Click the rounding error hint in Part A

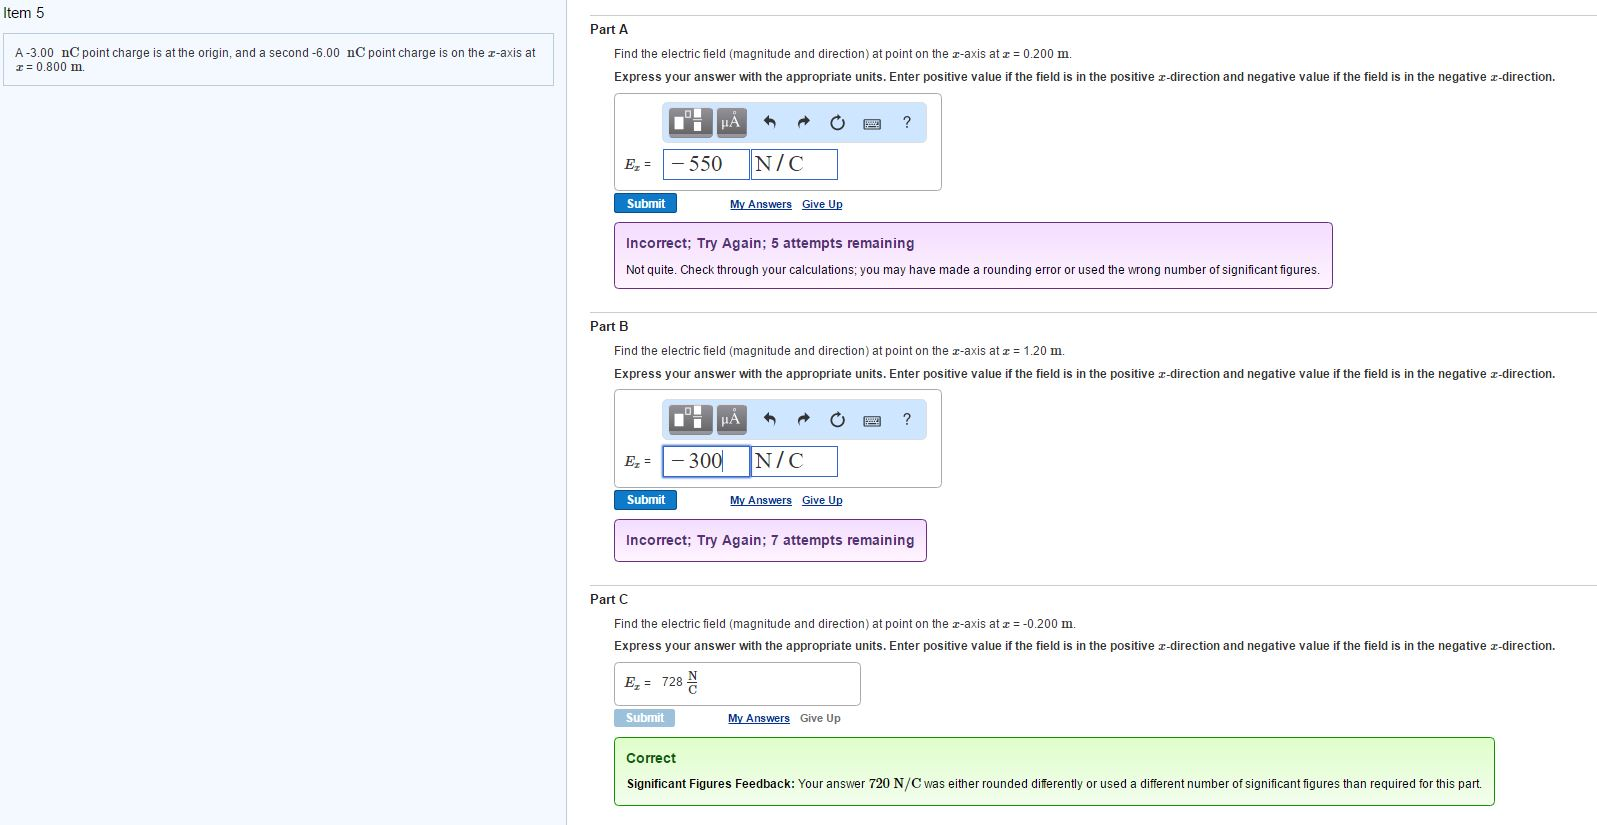pyautogui.click(x=972, y=270)
